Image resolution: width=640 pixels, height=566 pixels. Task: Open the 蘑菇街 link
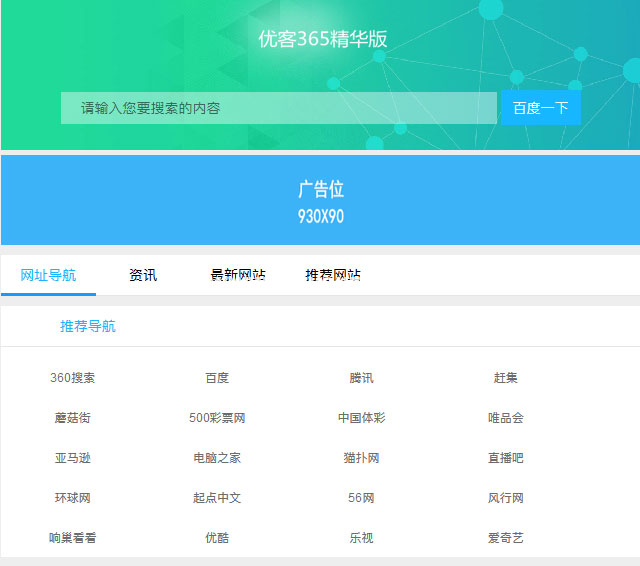pyautogui.click(x=73, y=418)
